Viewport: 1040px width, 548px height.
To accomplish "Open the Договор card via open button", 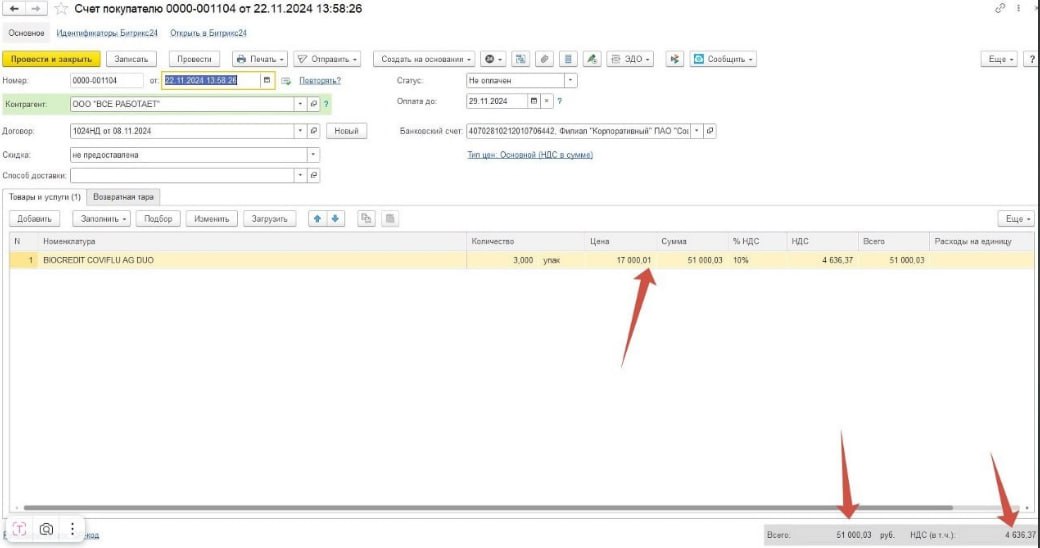I will [314, 131].
